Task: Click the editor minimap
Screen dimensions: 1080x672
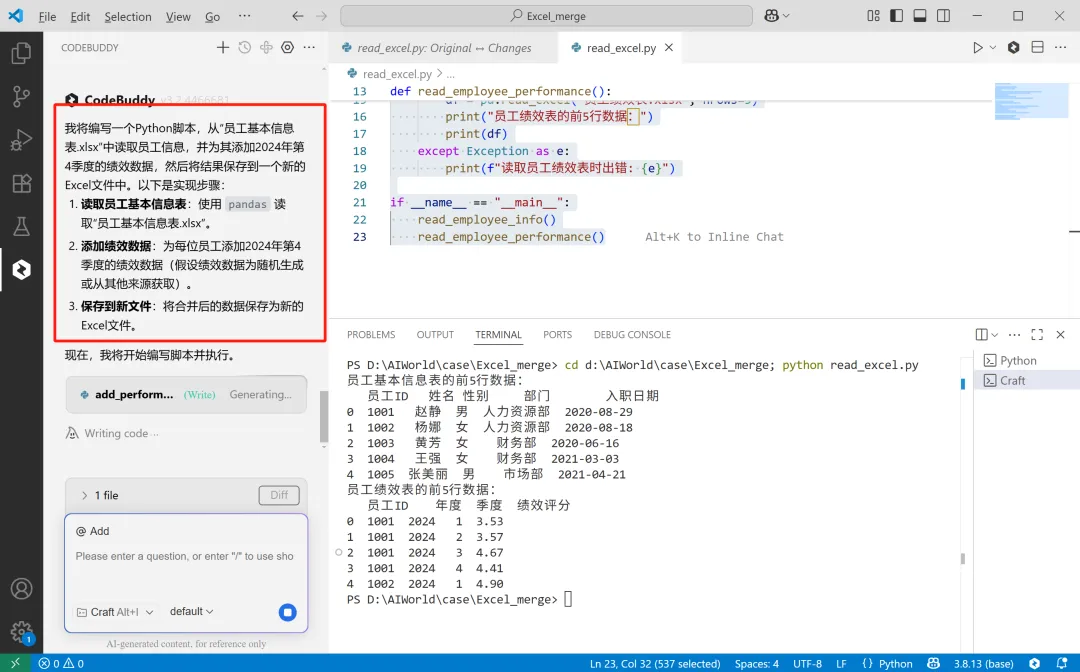Action: click(x=1031, y=101)
